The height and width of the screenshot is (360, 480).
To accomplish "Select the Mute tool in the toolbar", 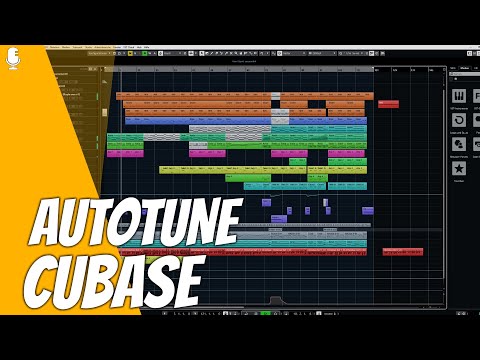I will (x=231, y=53).
